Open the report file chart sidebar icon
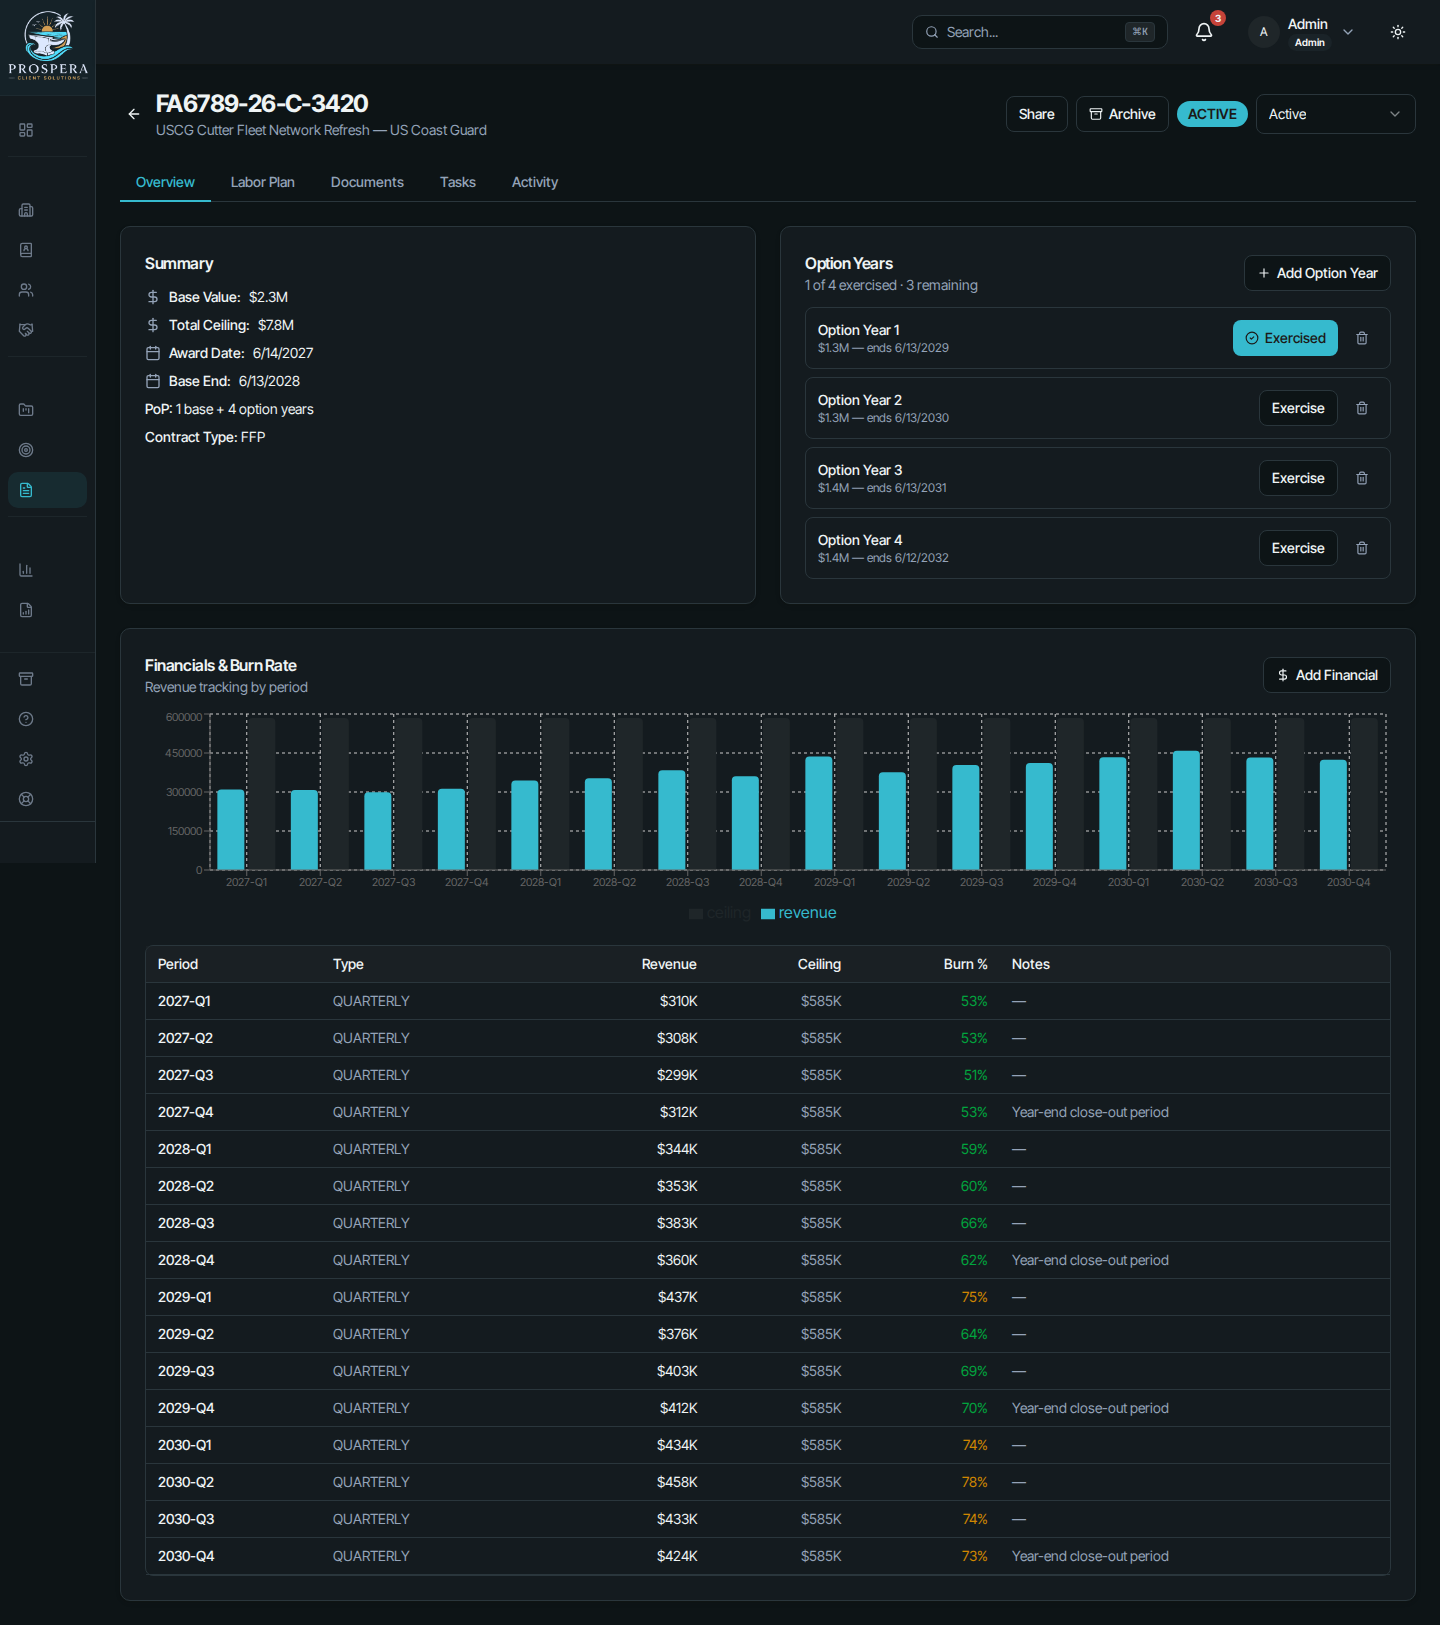Screen dimensions: 1440x1625 tap(26, 610)
